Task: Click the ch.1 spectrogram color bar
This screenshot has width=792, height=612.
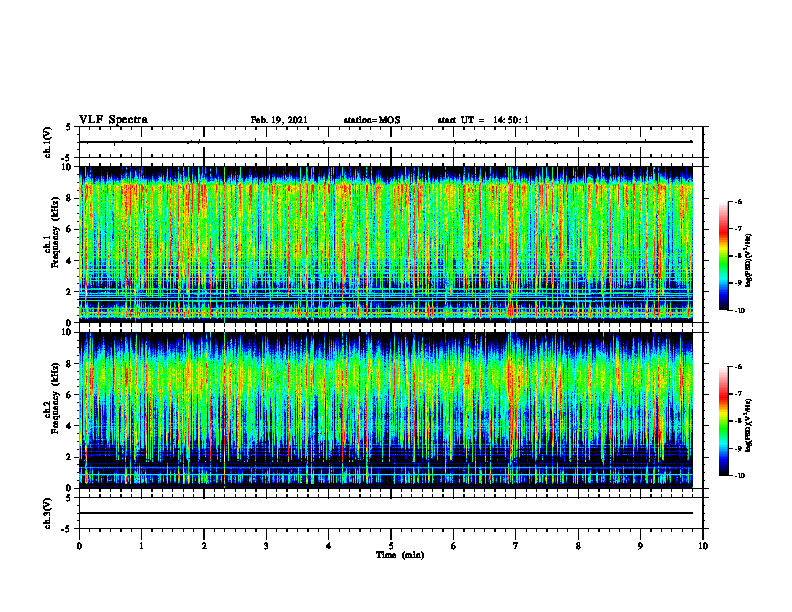Action: pyautogui.click(x=723, y=256)
